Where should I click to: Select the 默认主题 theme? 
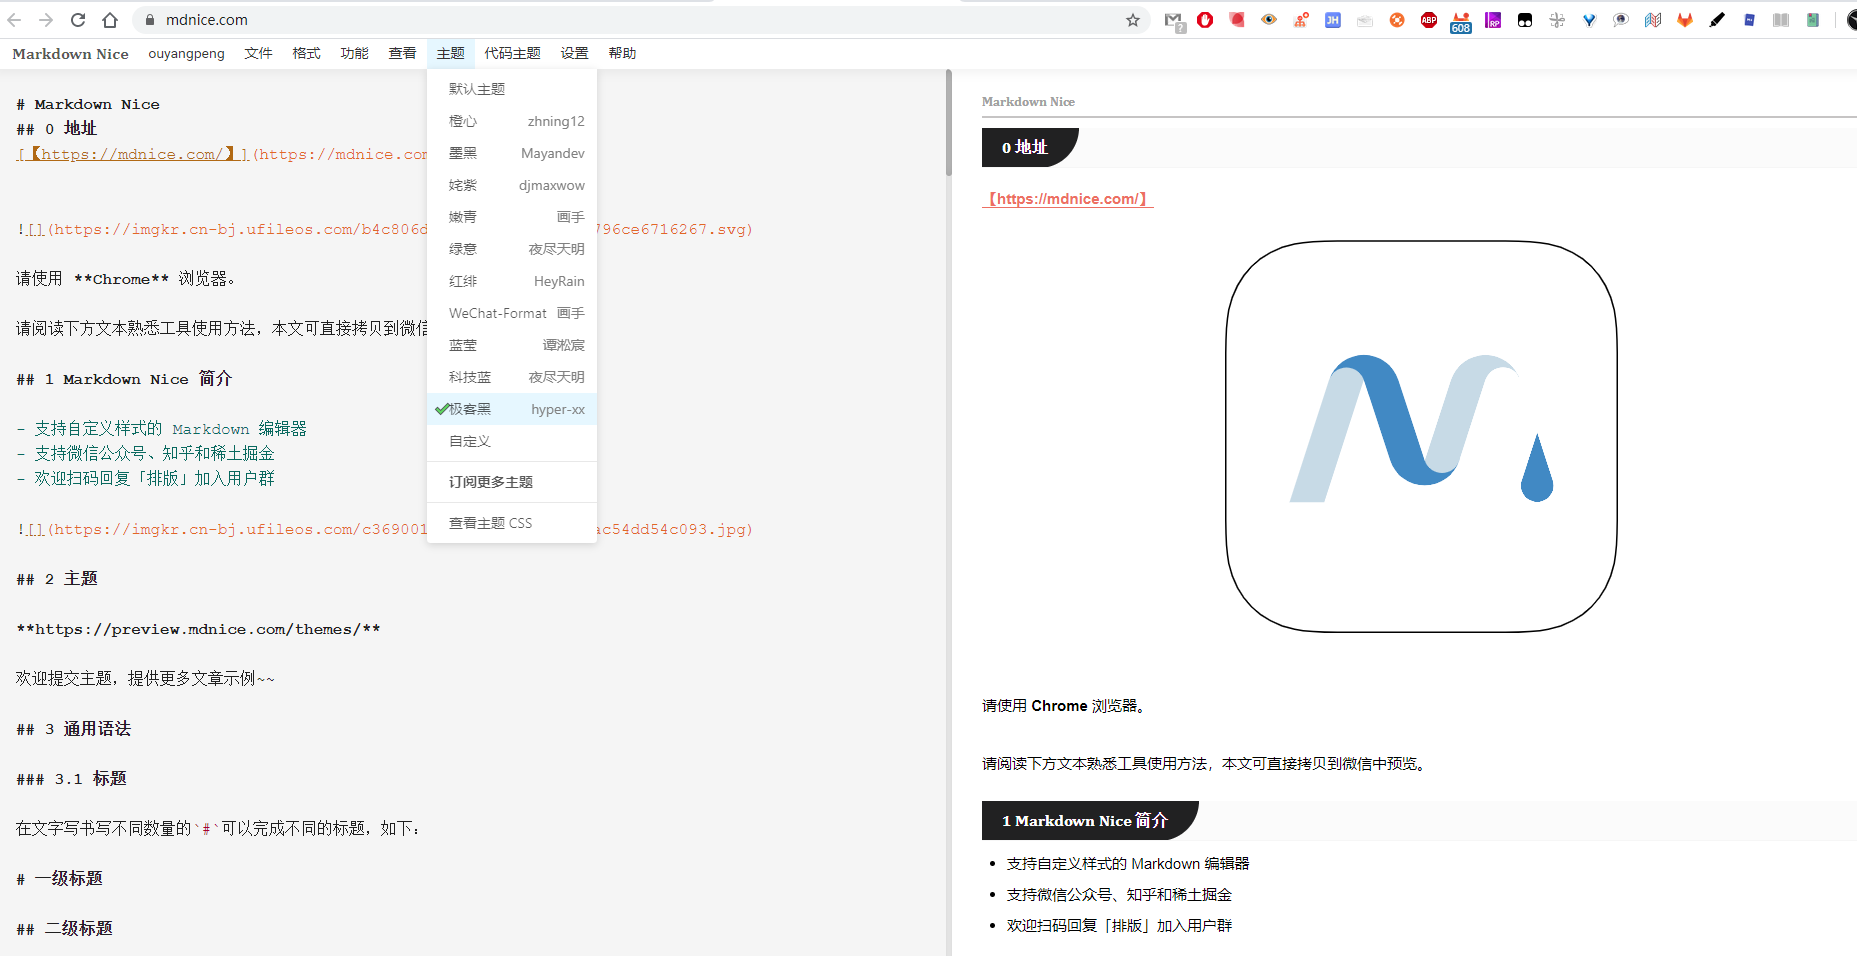pyautogui.click(x=512, y=89)
